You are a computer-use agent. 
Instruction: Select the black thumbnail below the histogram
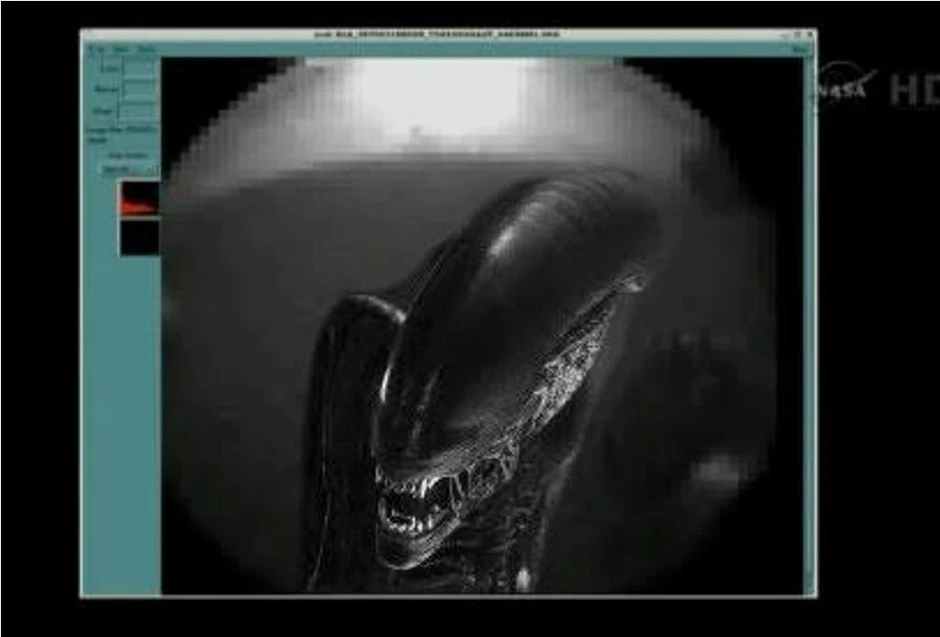tap(139, 237)
